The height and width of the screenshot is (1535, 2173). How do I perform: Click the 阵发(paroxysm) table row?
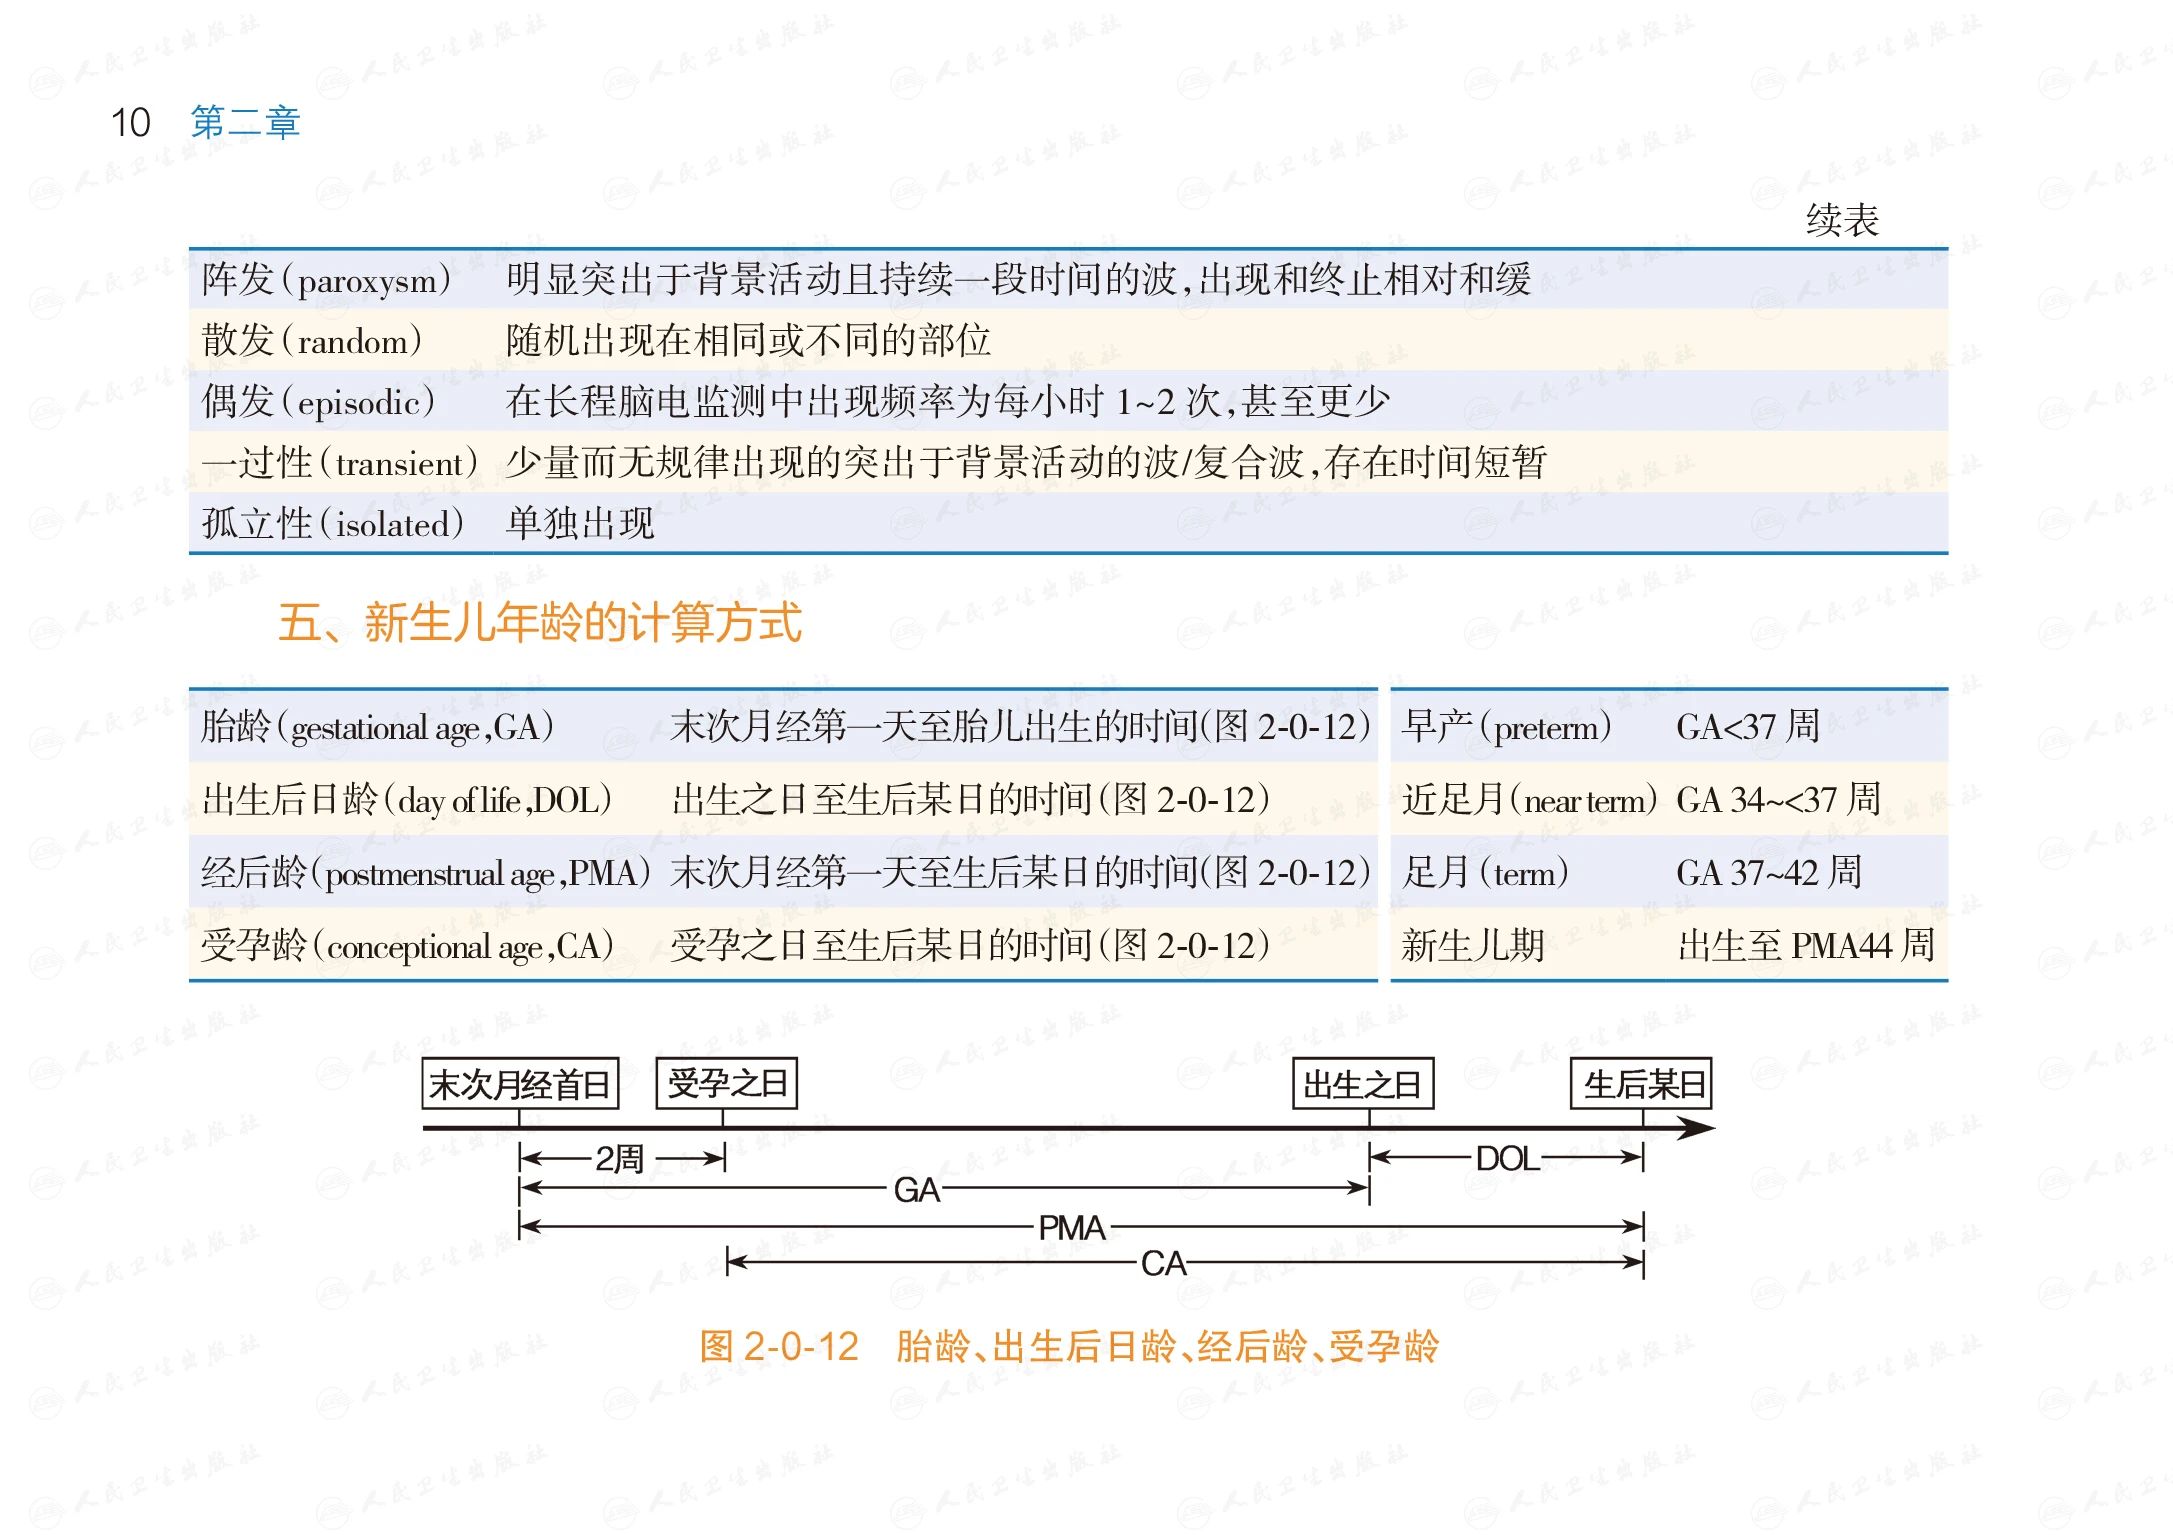(326, 279)
